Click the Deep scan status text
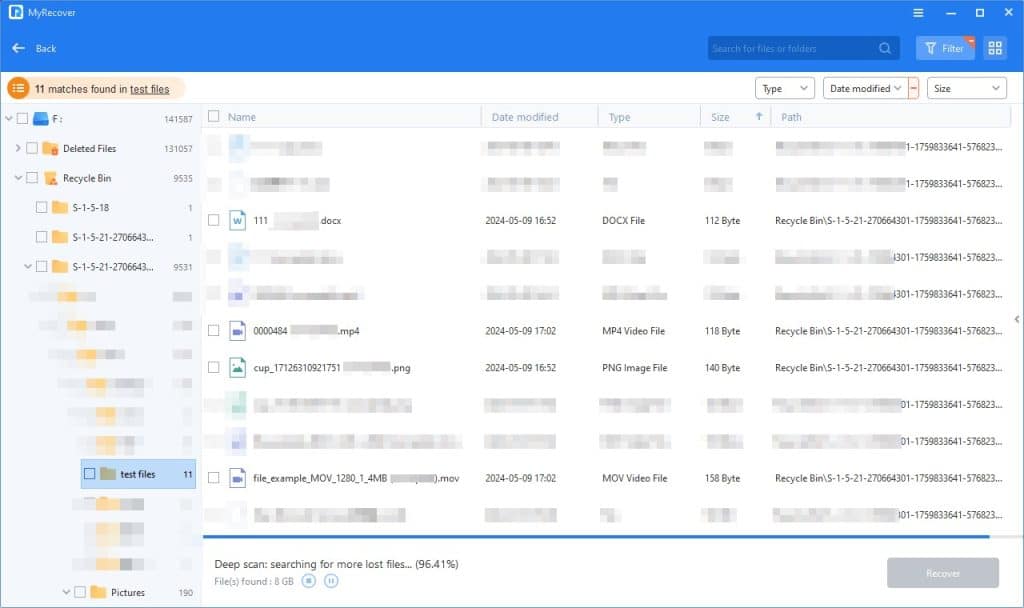The width and height of the screenshot is (1024, 608). click(x=336, y=564)
